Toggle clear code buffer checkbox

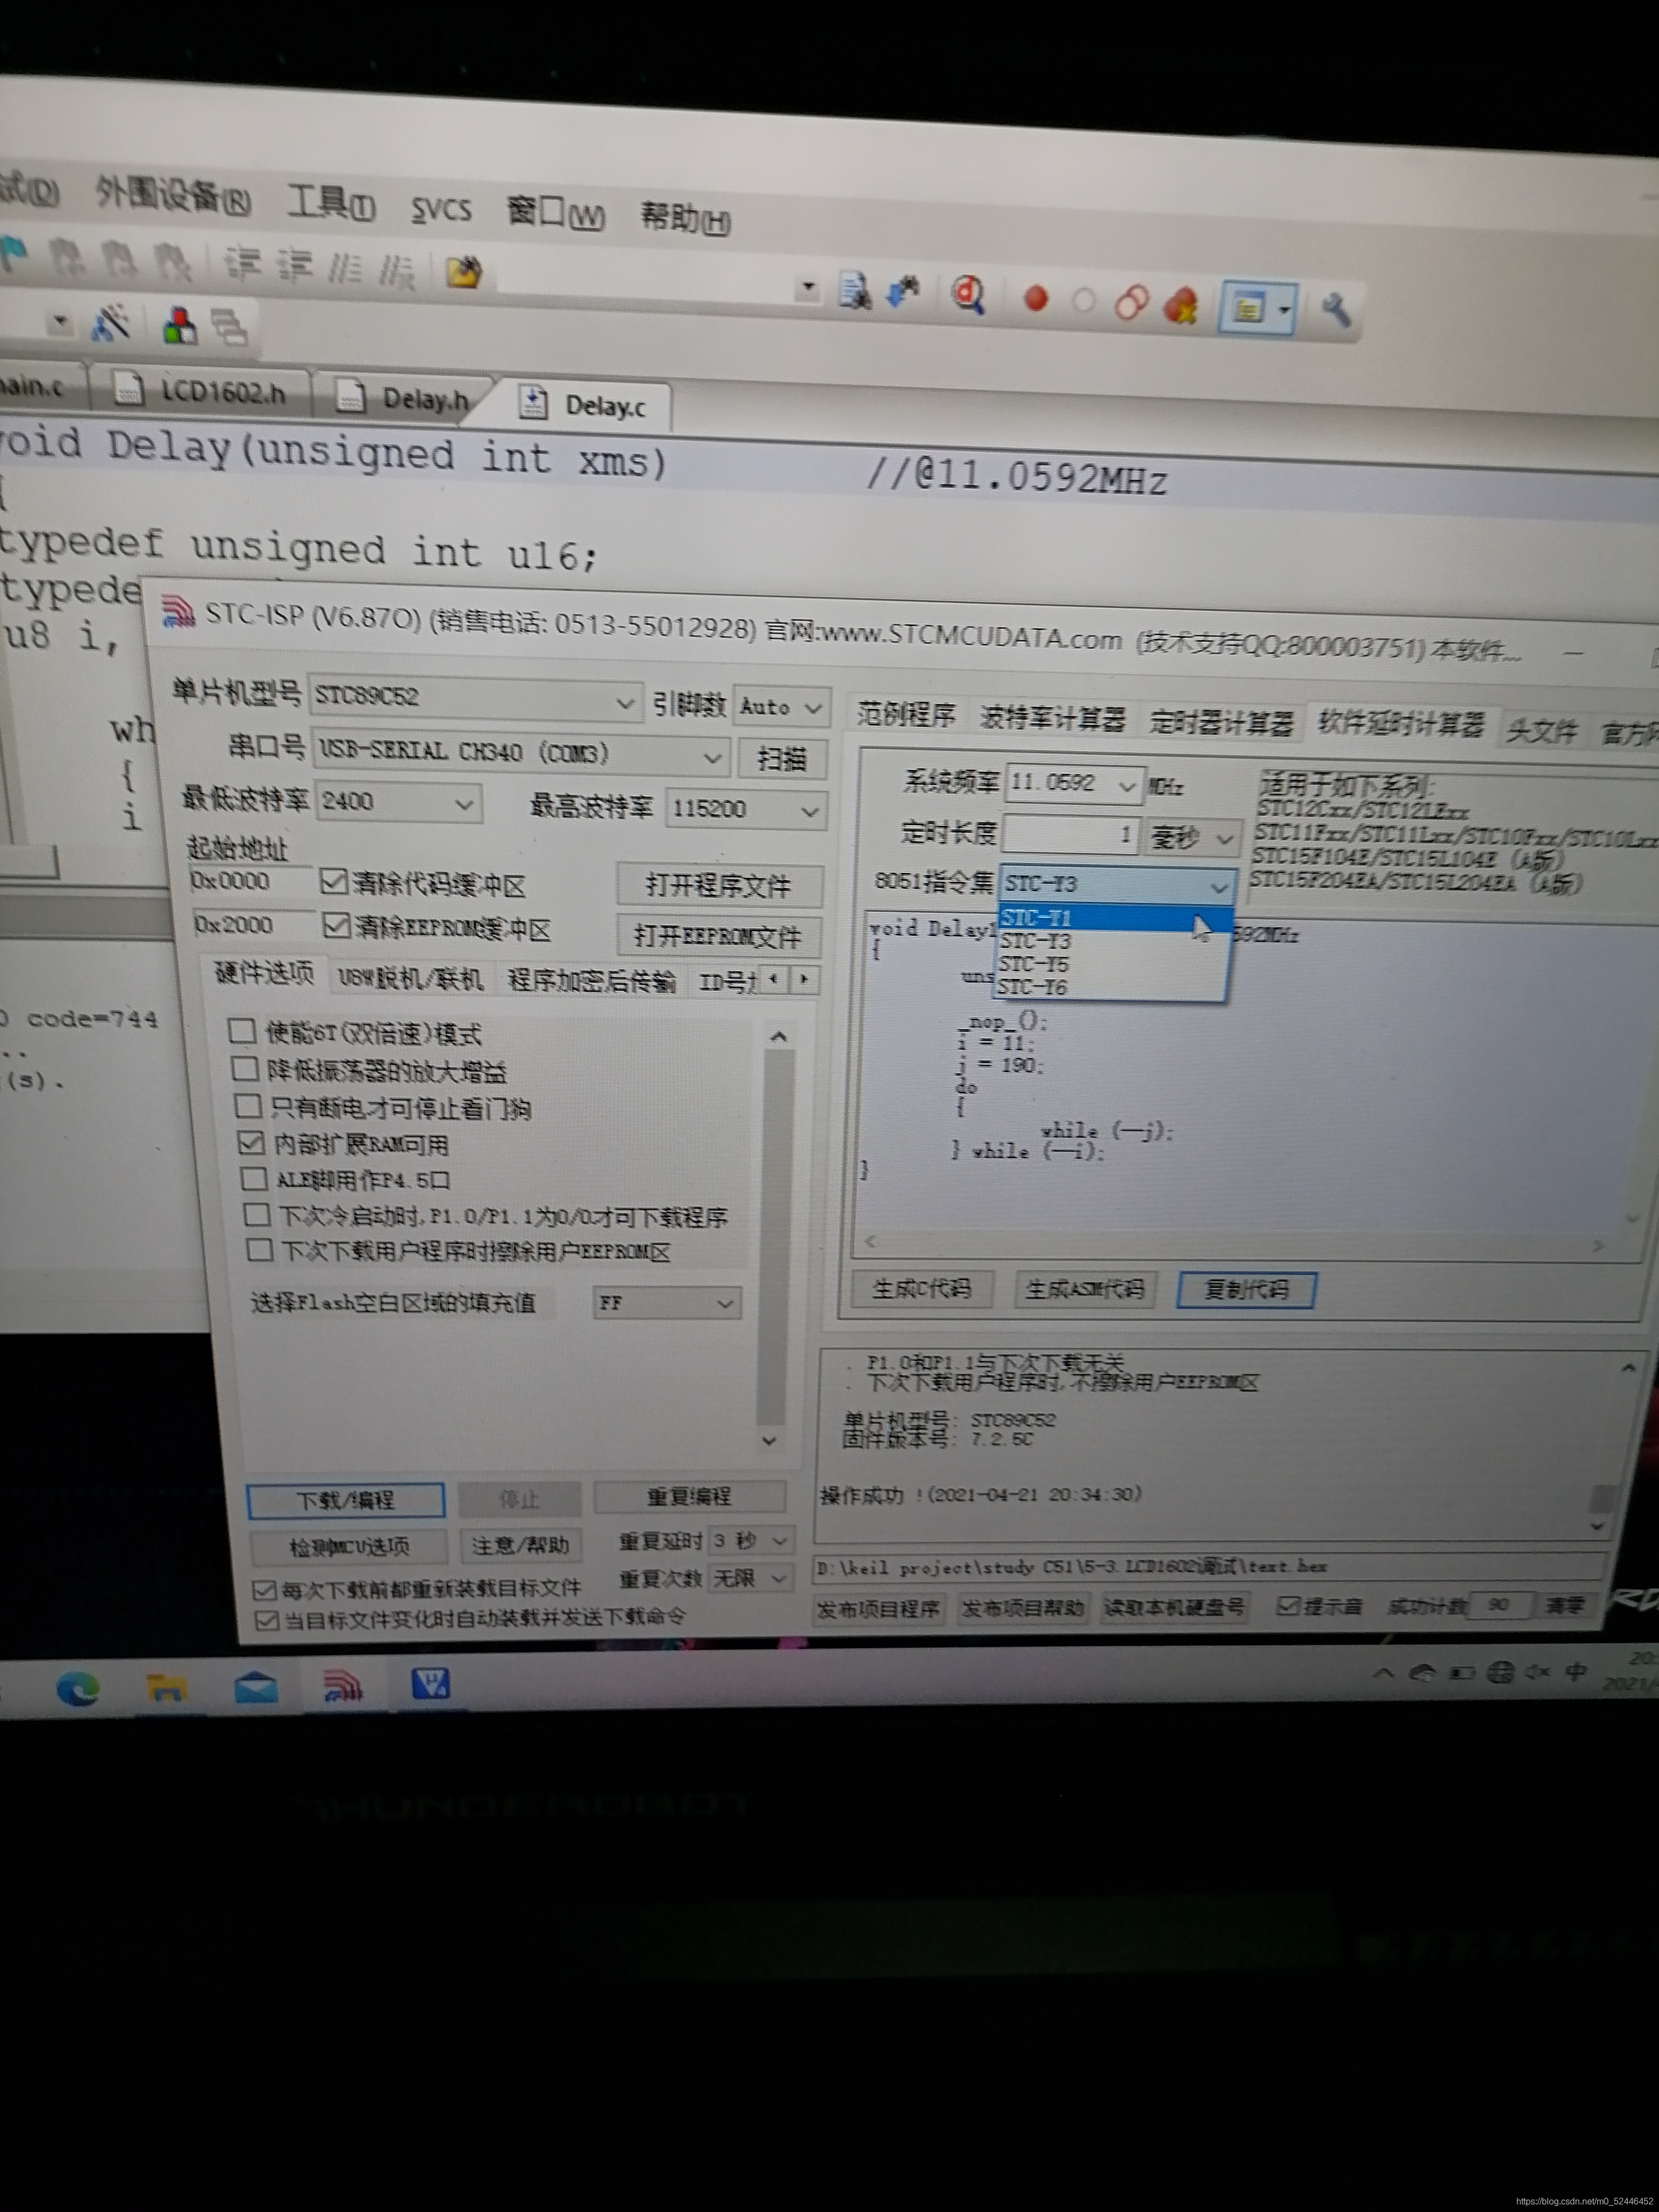333,881
